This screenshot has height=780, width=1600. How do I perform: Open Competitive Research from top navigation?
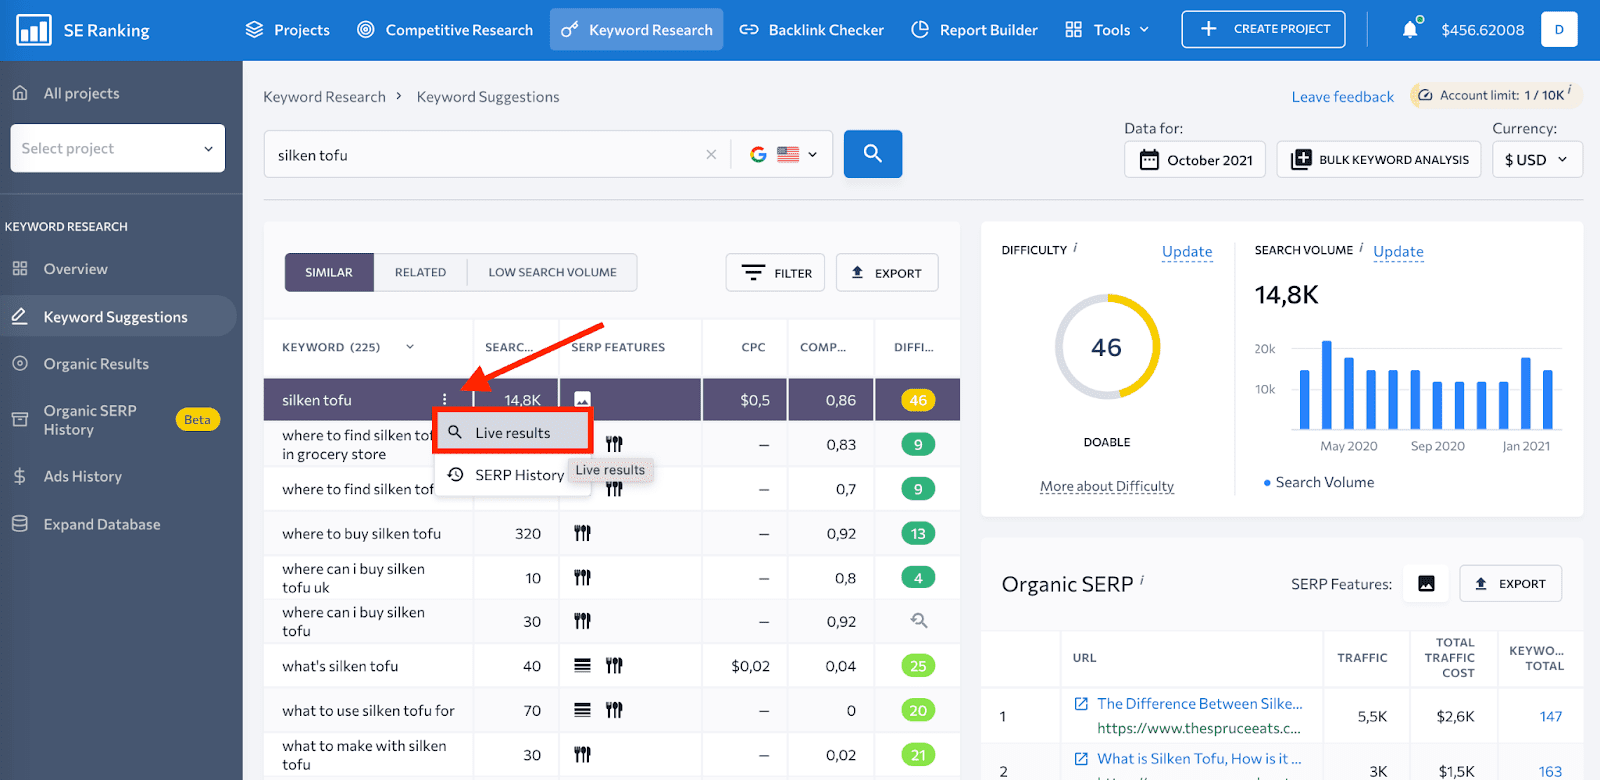[x=445, y=30]
